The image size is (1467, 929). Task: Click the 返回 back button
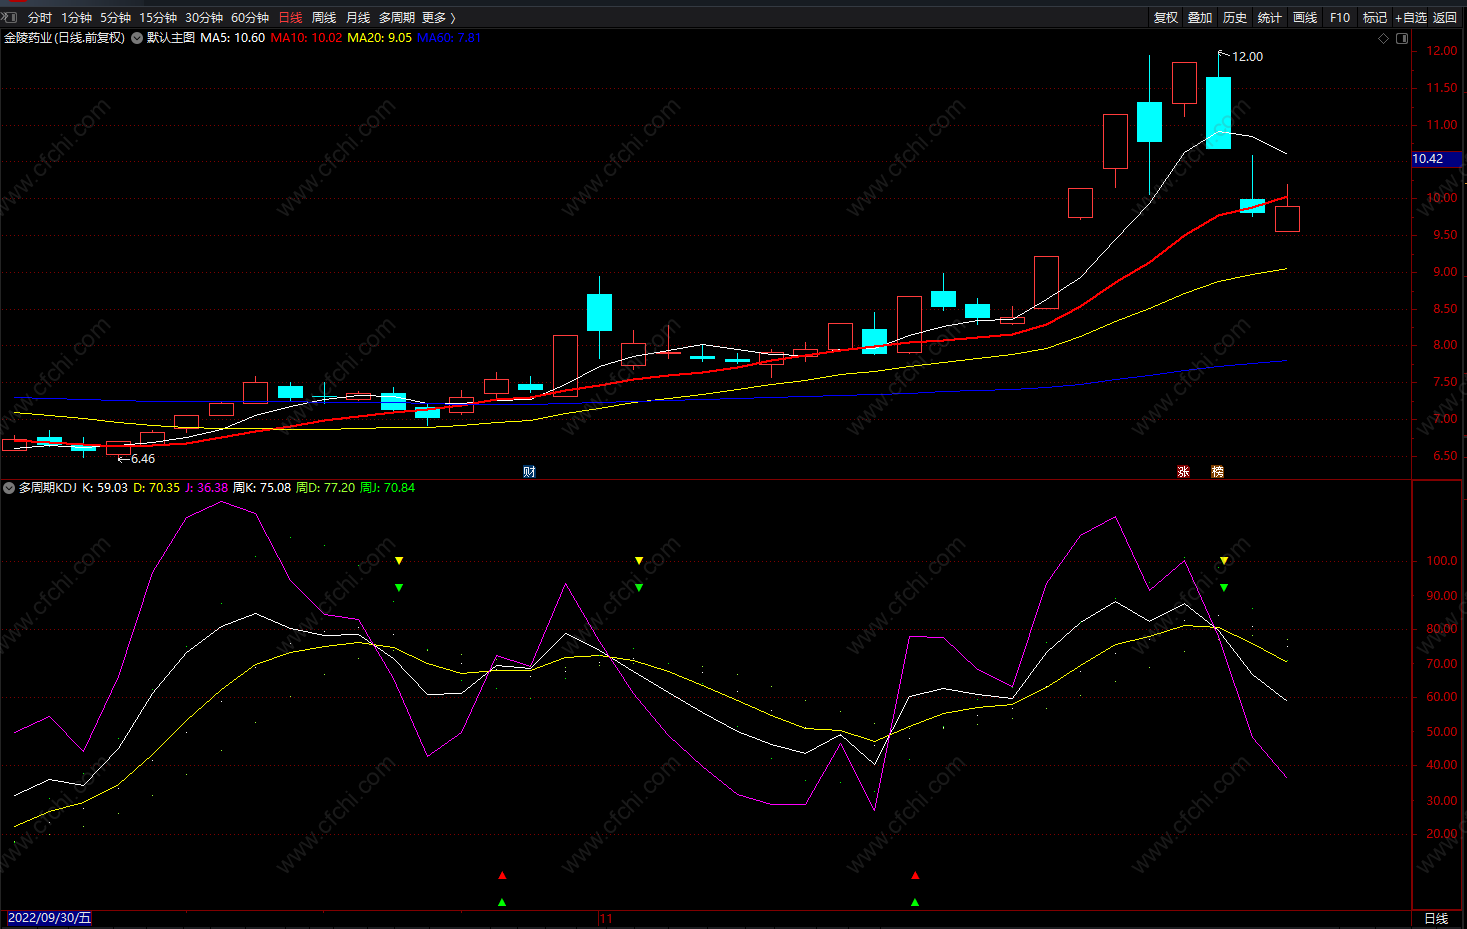[1445, 18]
